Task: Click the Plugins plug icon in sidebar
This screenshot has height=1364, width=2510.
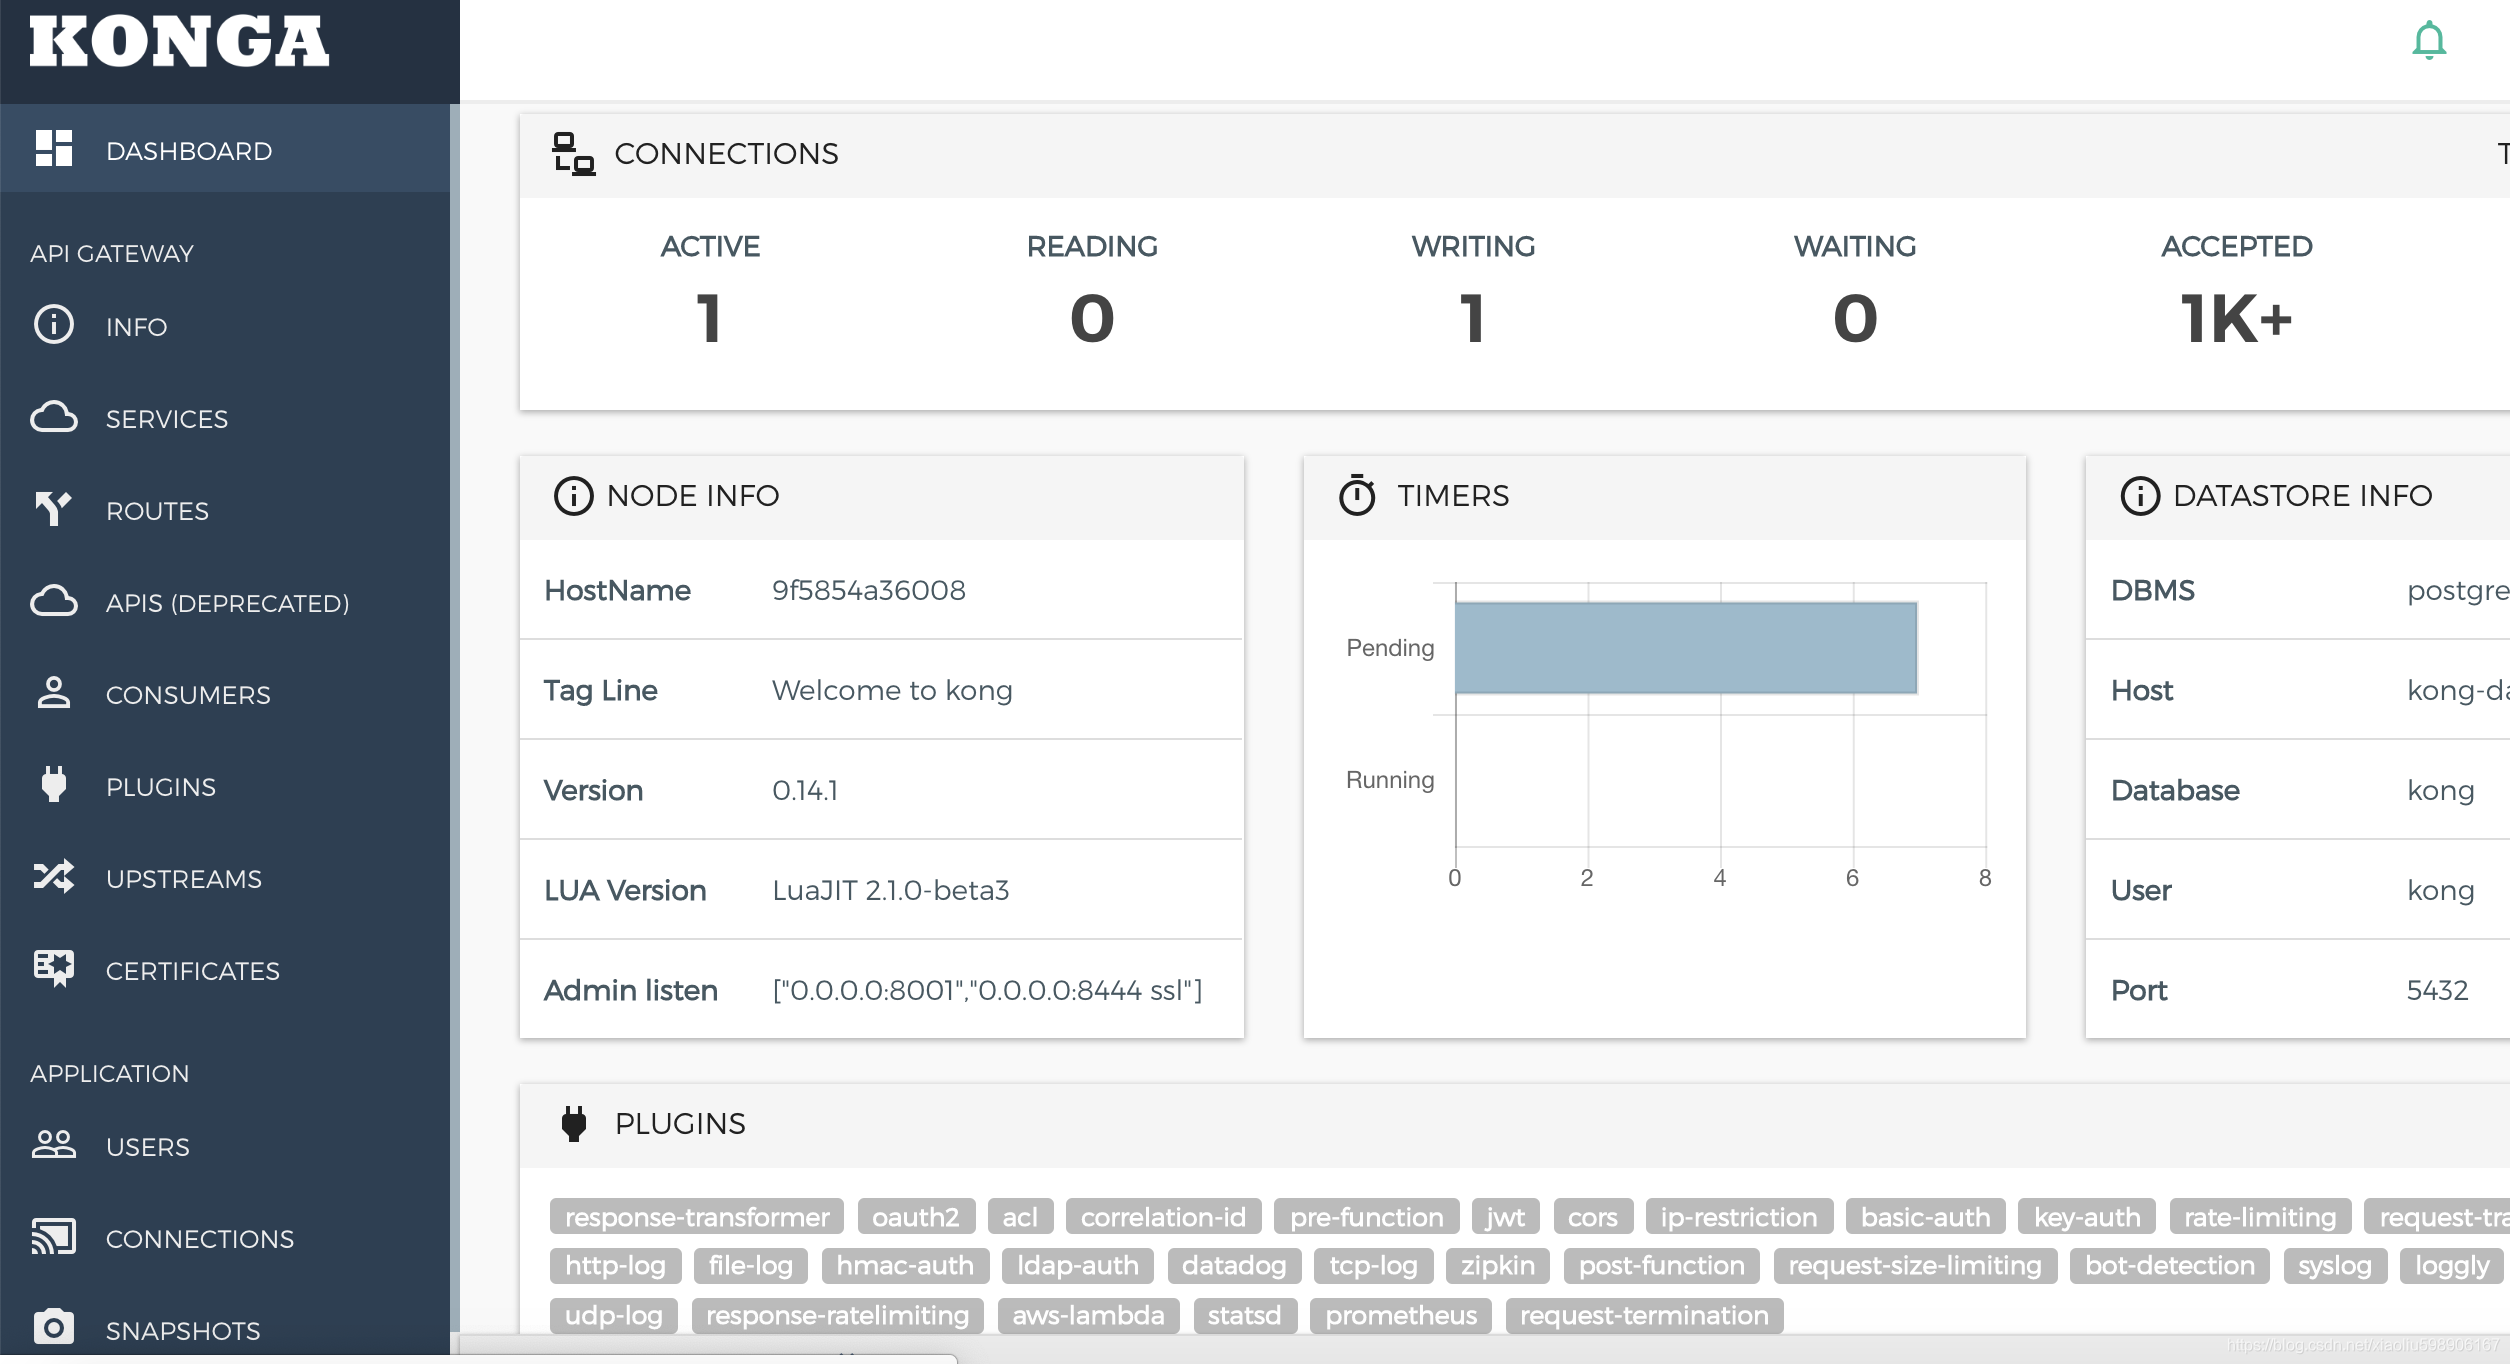Action: (54, 784)
